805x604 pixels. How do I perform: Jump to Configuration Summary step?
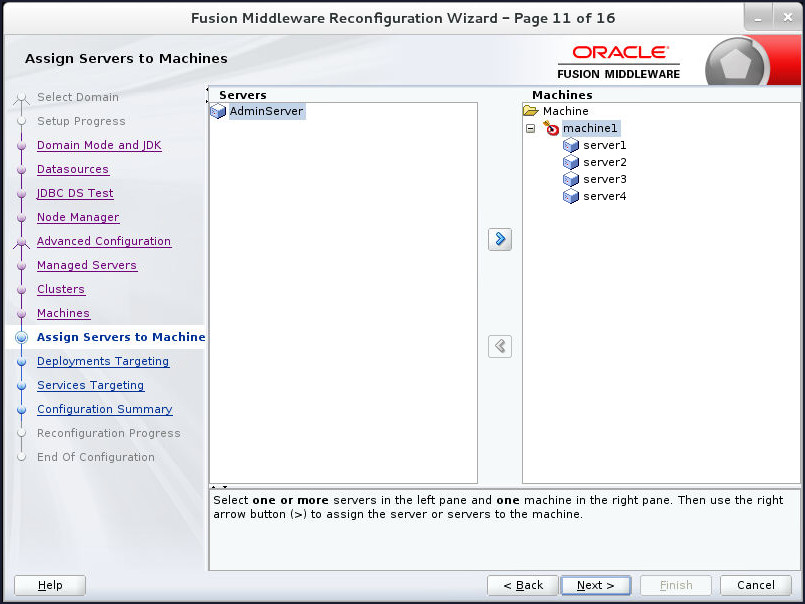pos(105,409)
